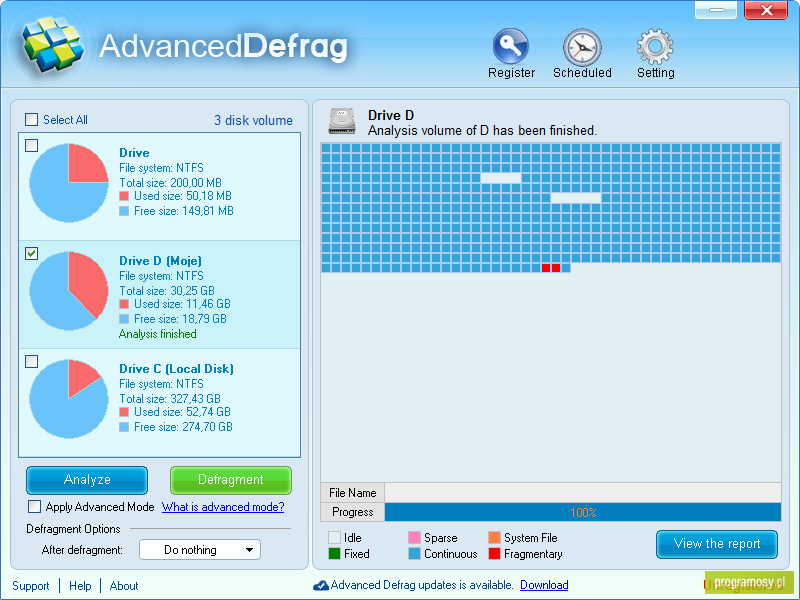Open the About link

124,586
